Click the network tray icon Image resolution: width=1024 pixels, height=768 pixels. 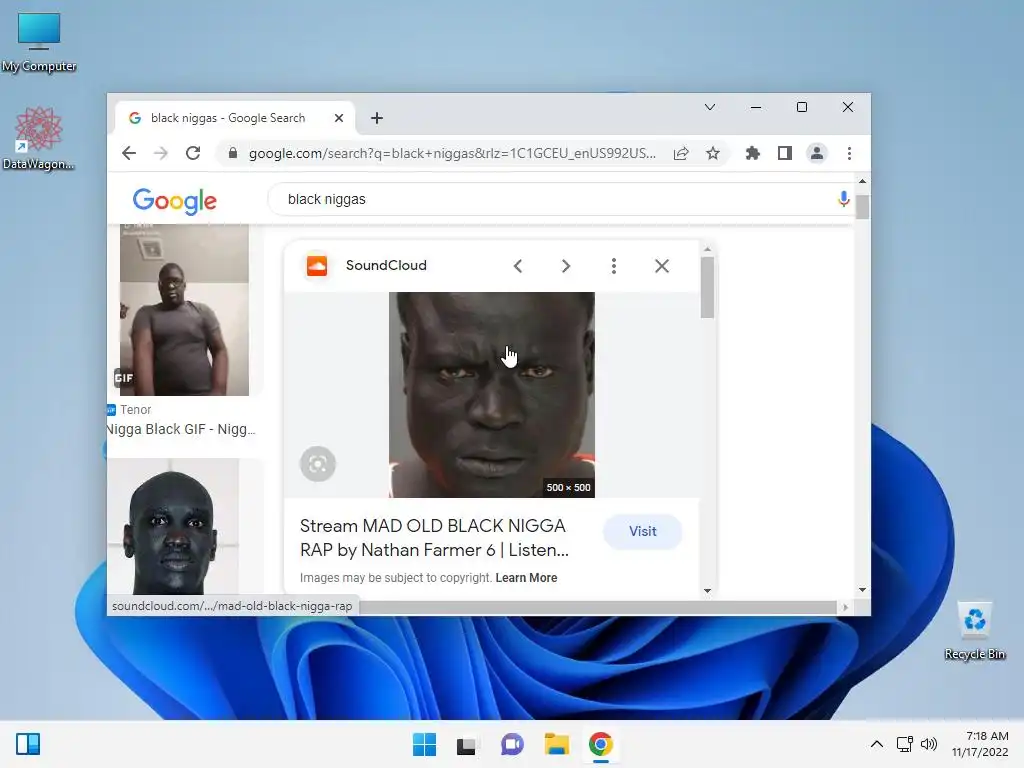[904, 744]
